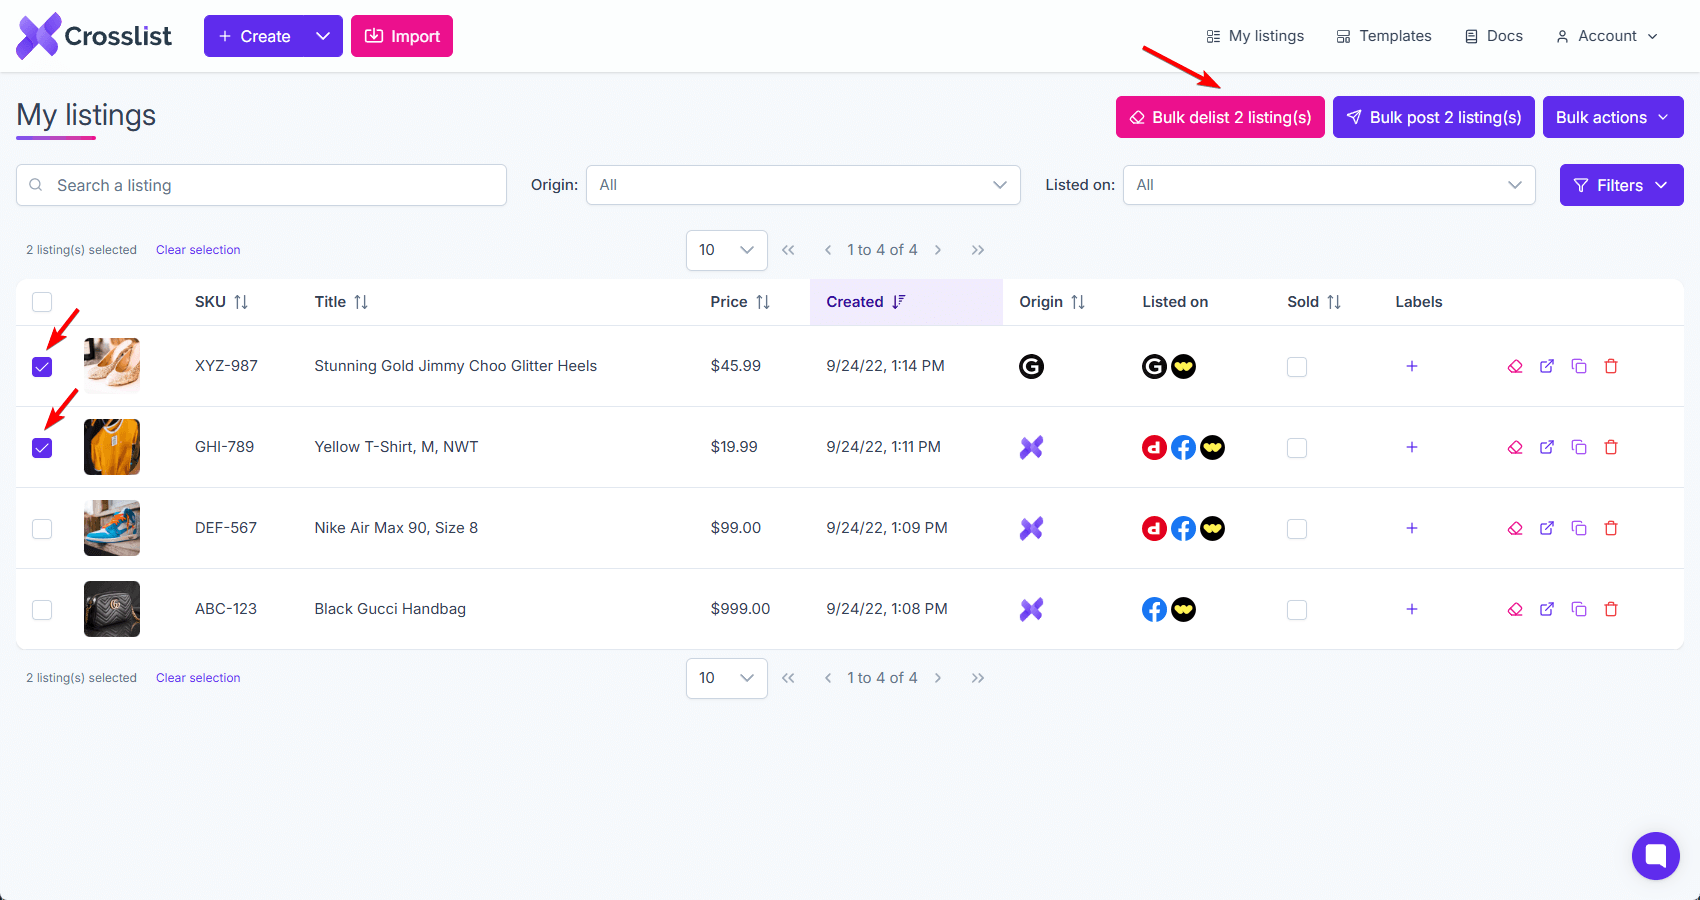Duplicate the Yellow T-Shirt listing
Screen dimensions: 1700x900
pos(1579,447)
